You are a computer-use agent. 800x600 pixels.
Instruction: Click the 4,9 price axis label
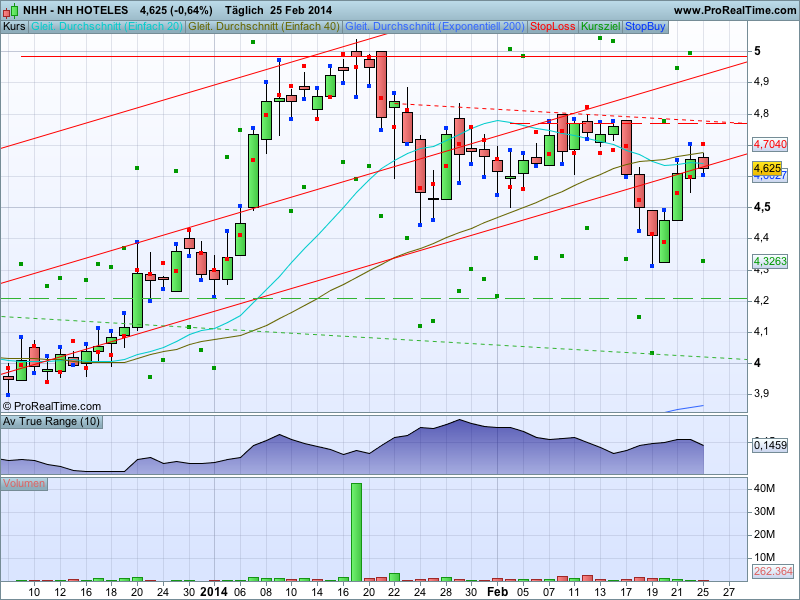tap(762, 82)
